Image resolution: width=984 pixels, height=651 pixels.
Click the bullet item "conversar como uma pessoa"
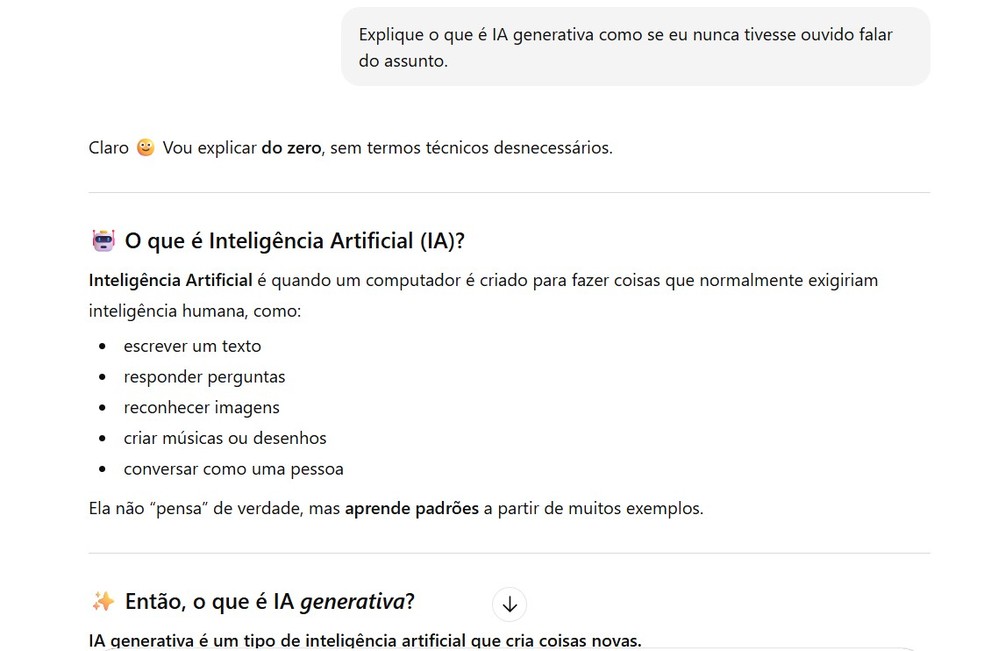[233, 468]
